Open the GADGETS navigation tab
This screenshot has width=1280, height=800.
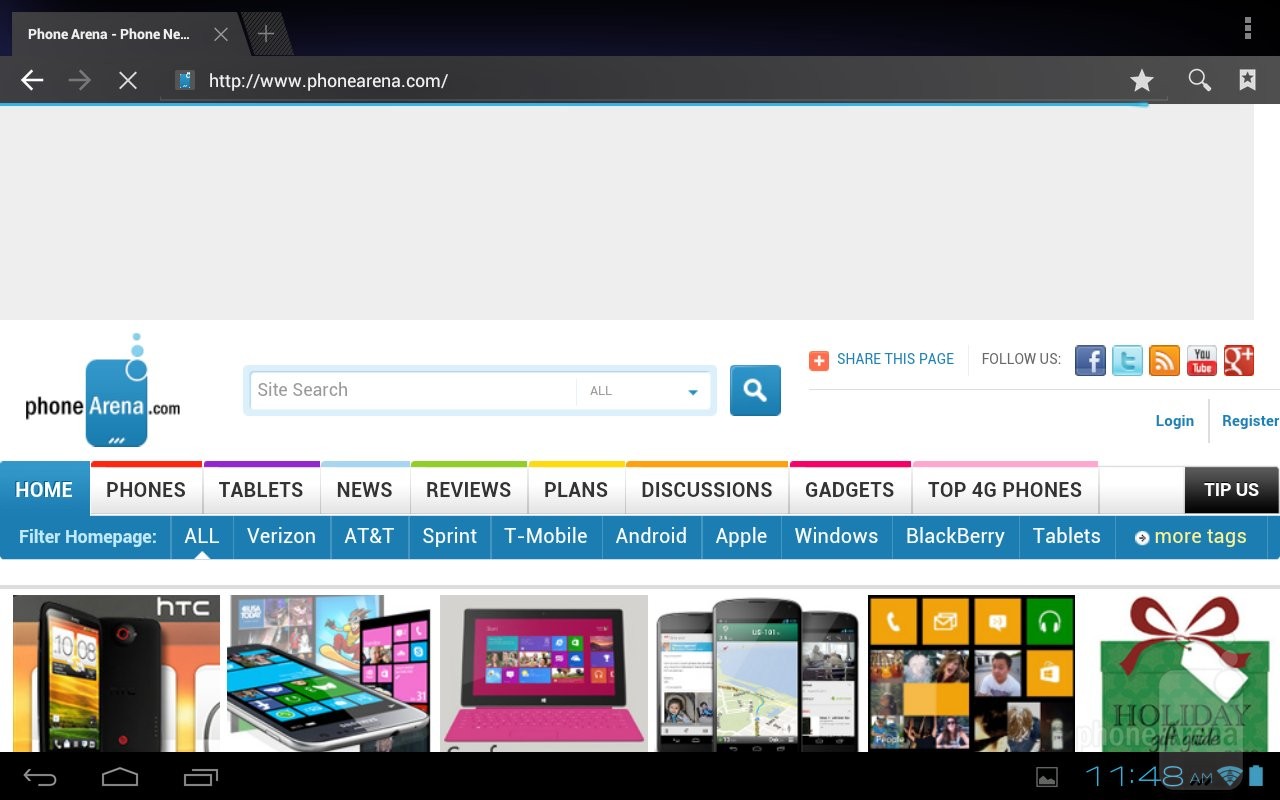pos(850,490)
